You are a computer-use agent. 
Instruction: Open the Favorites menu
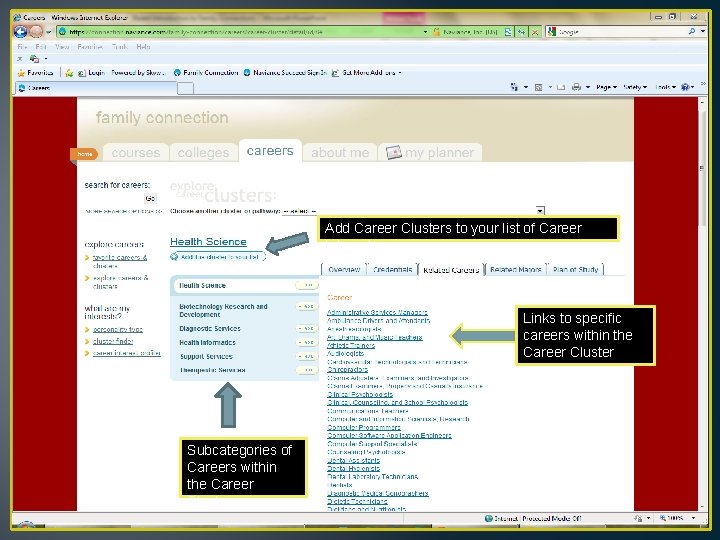tap(90, 47)
